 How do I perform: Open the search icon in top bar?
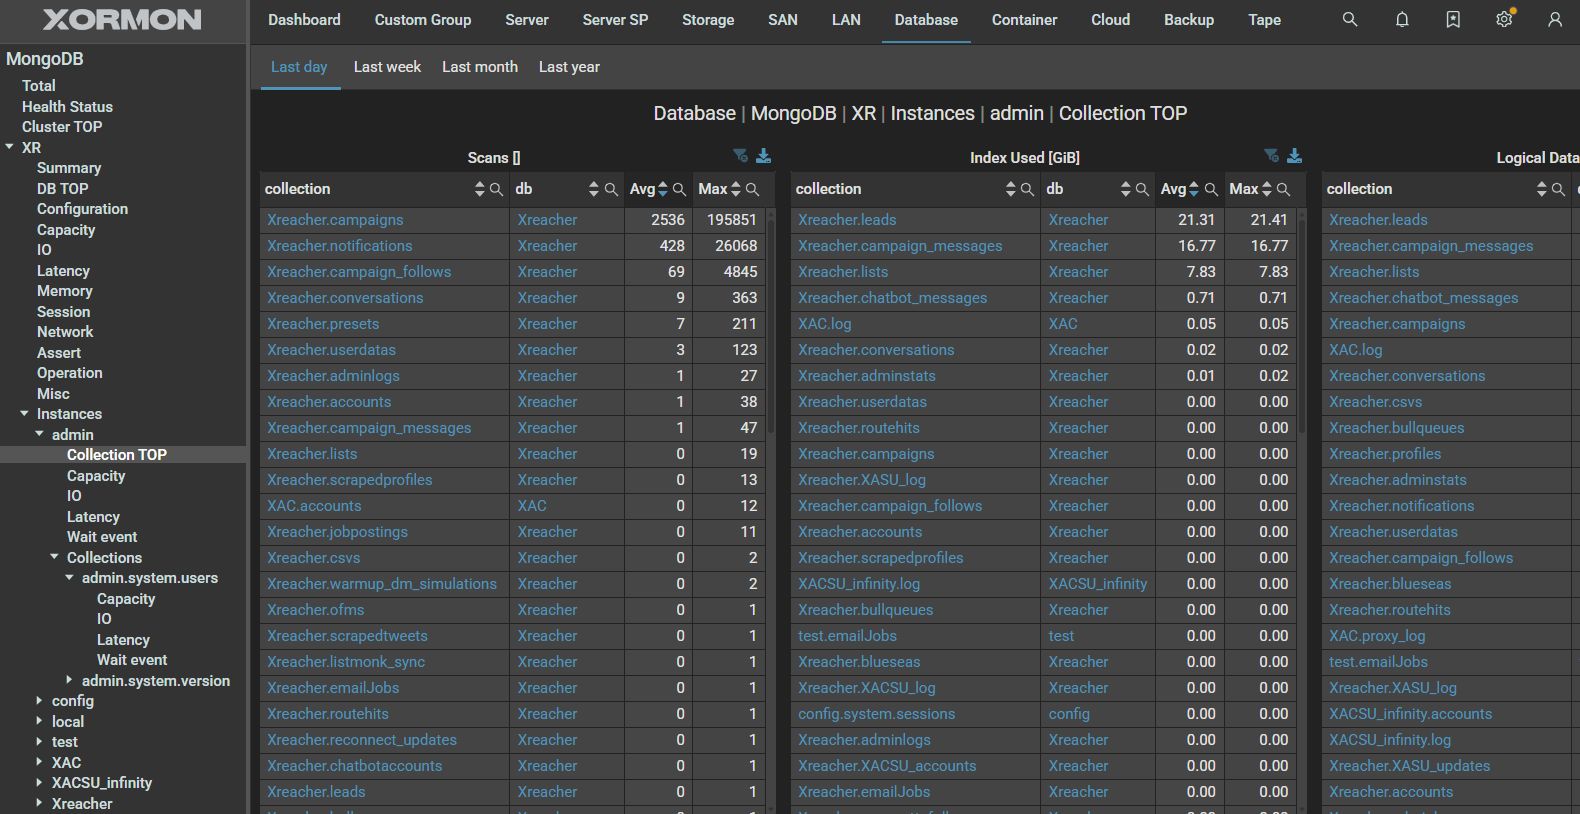[x=1349, y=20]
